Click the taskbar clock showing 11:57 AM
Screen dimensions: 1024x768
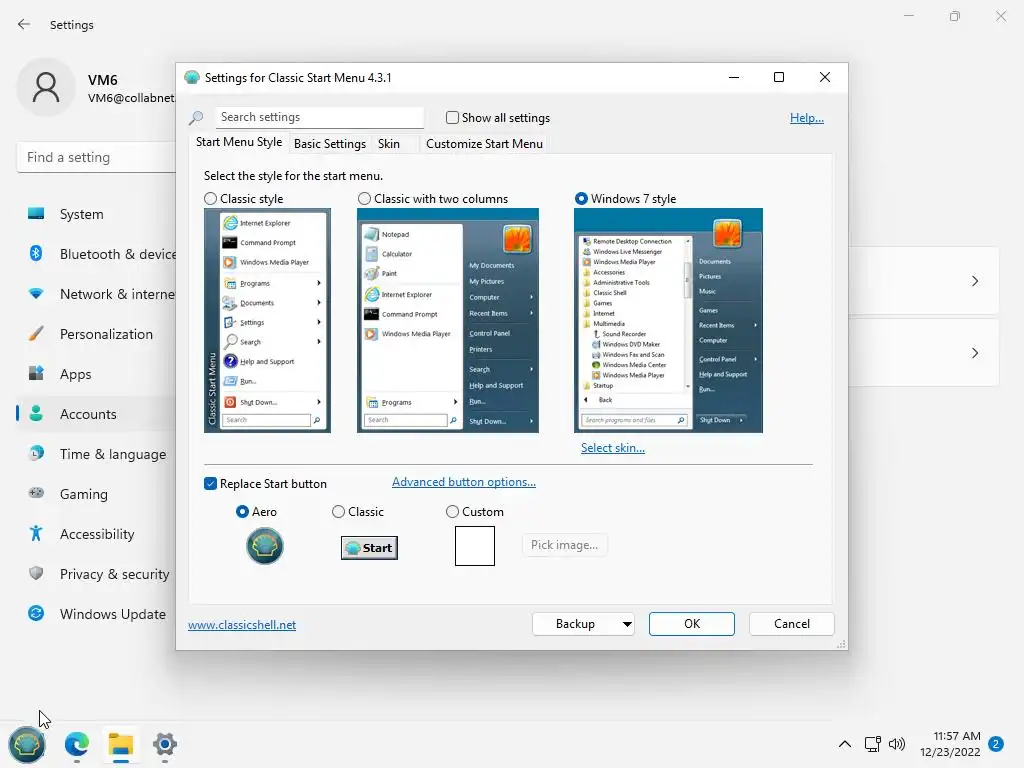950,744
